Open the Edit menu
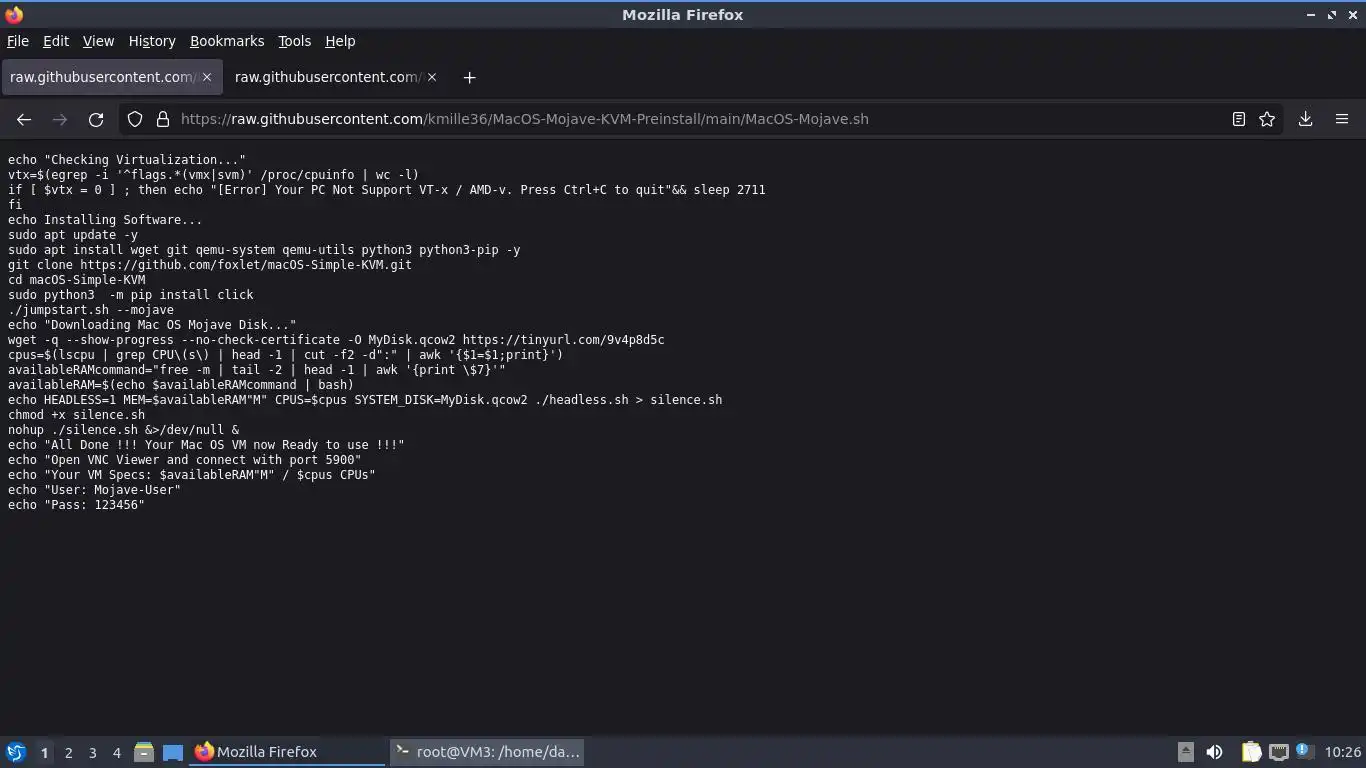 56,41
